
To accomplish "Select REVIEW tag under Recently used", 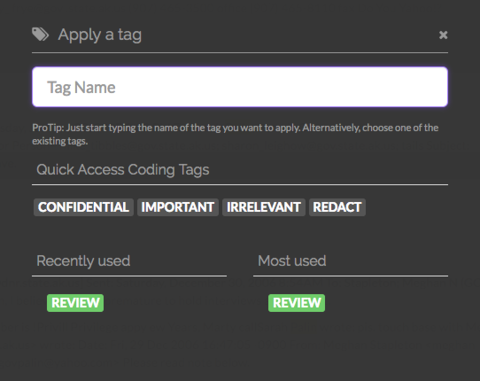I will [x=75, y=303].
